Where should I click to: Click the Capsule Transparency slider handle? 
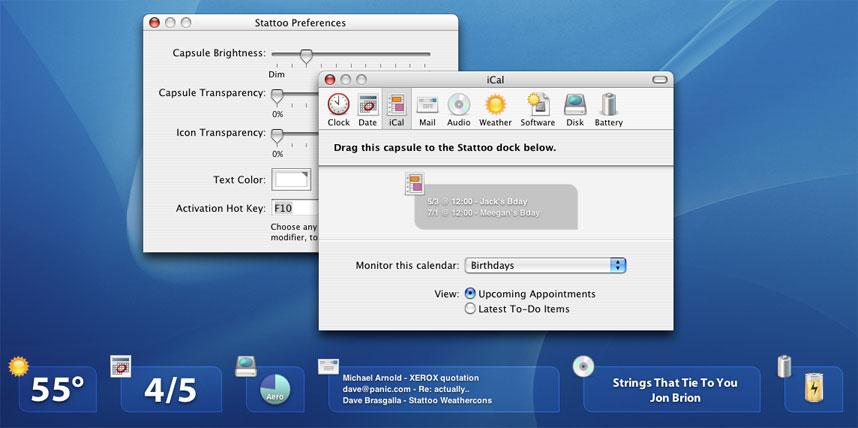pos(277,95)
